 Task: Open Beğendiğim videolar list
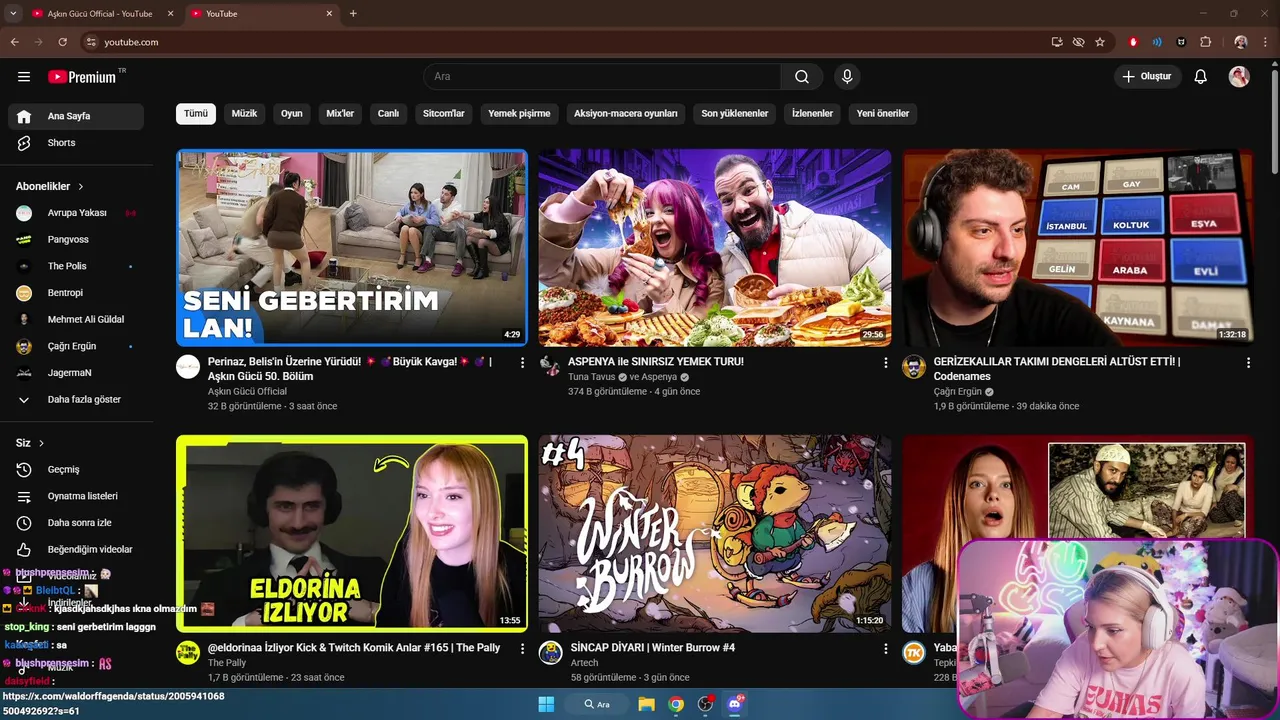pos(76,549)
